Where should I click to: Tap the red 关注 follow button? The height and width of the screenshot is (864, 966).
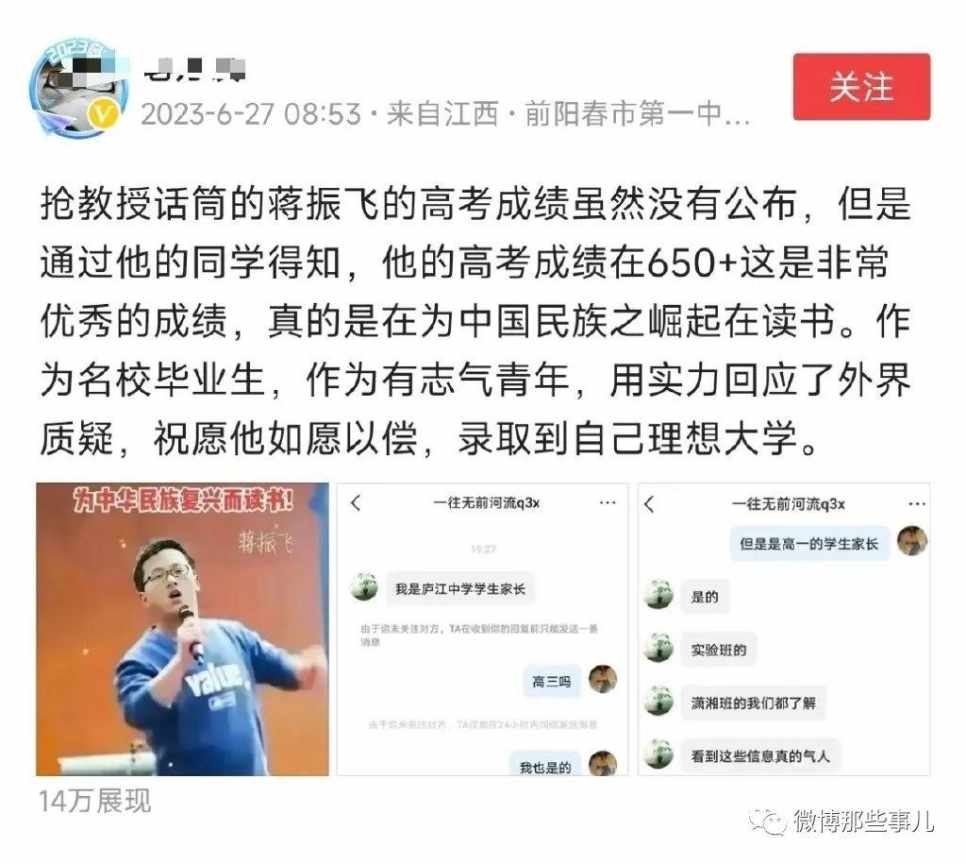pyautogui.click(x=861, y=86)
